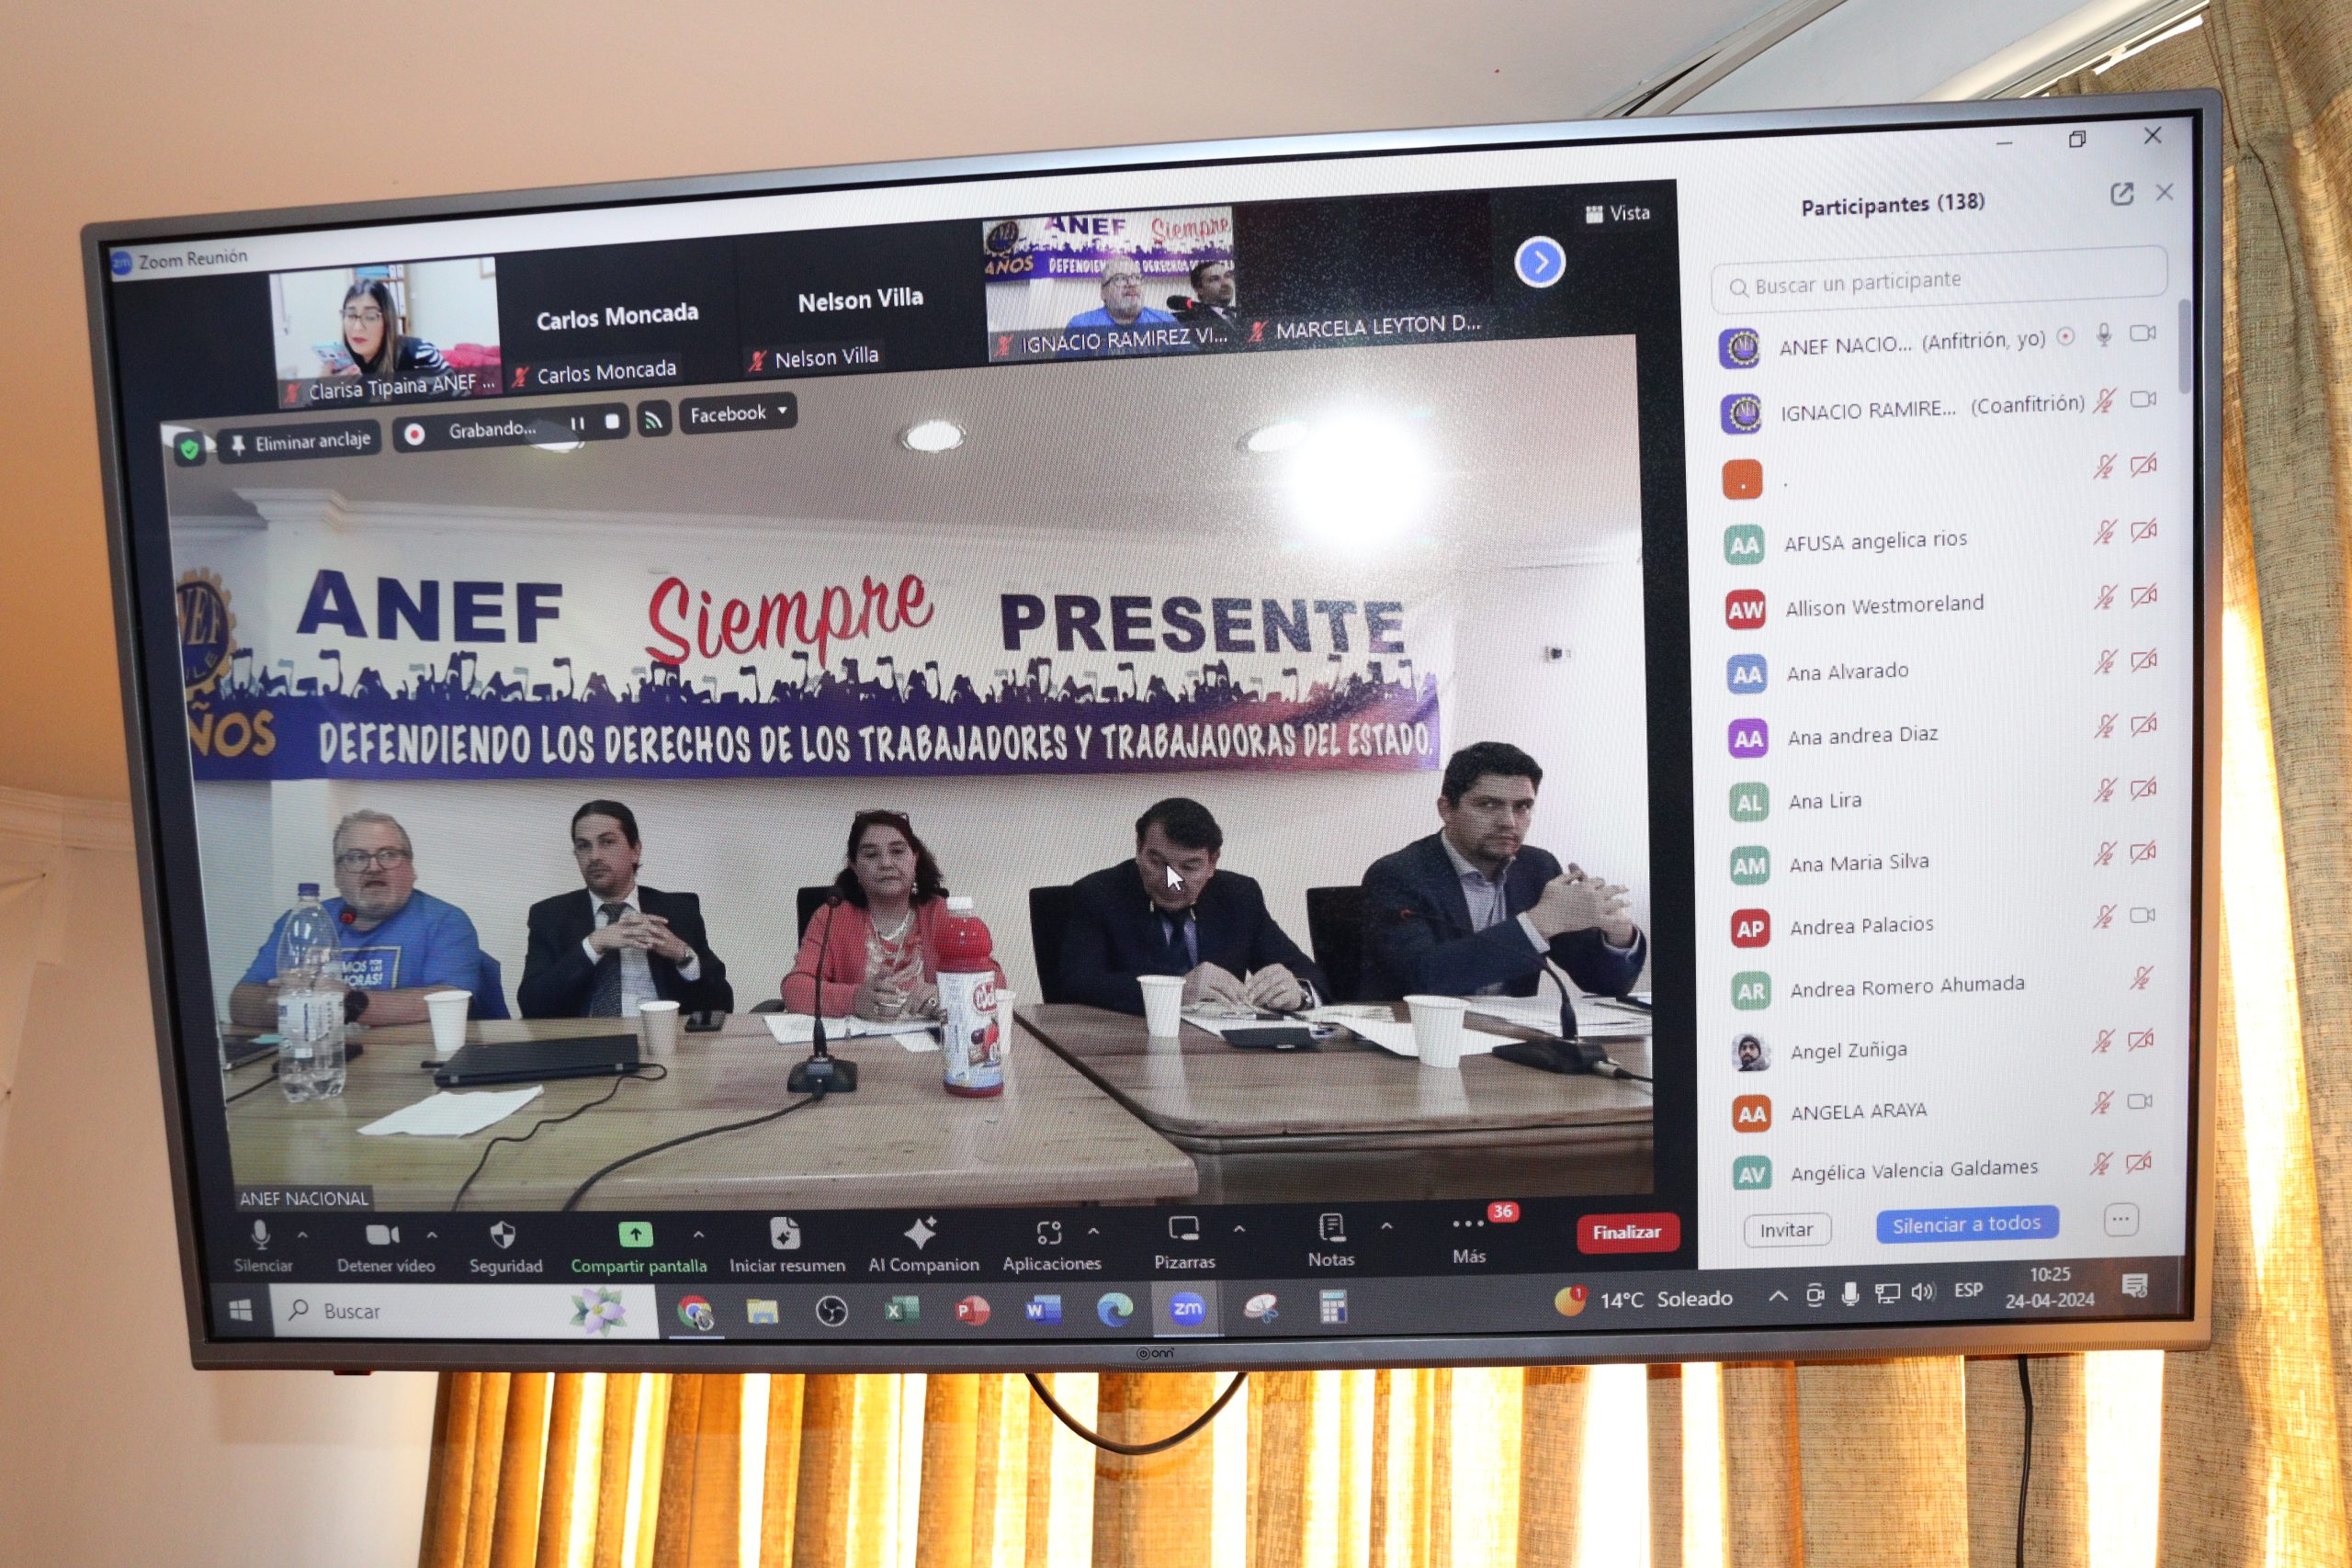Viewport: 2352px width, 1568px height.
Task: Close the Participantes panel
Action: (2165, 192)
